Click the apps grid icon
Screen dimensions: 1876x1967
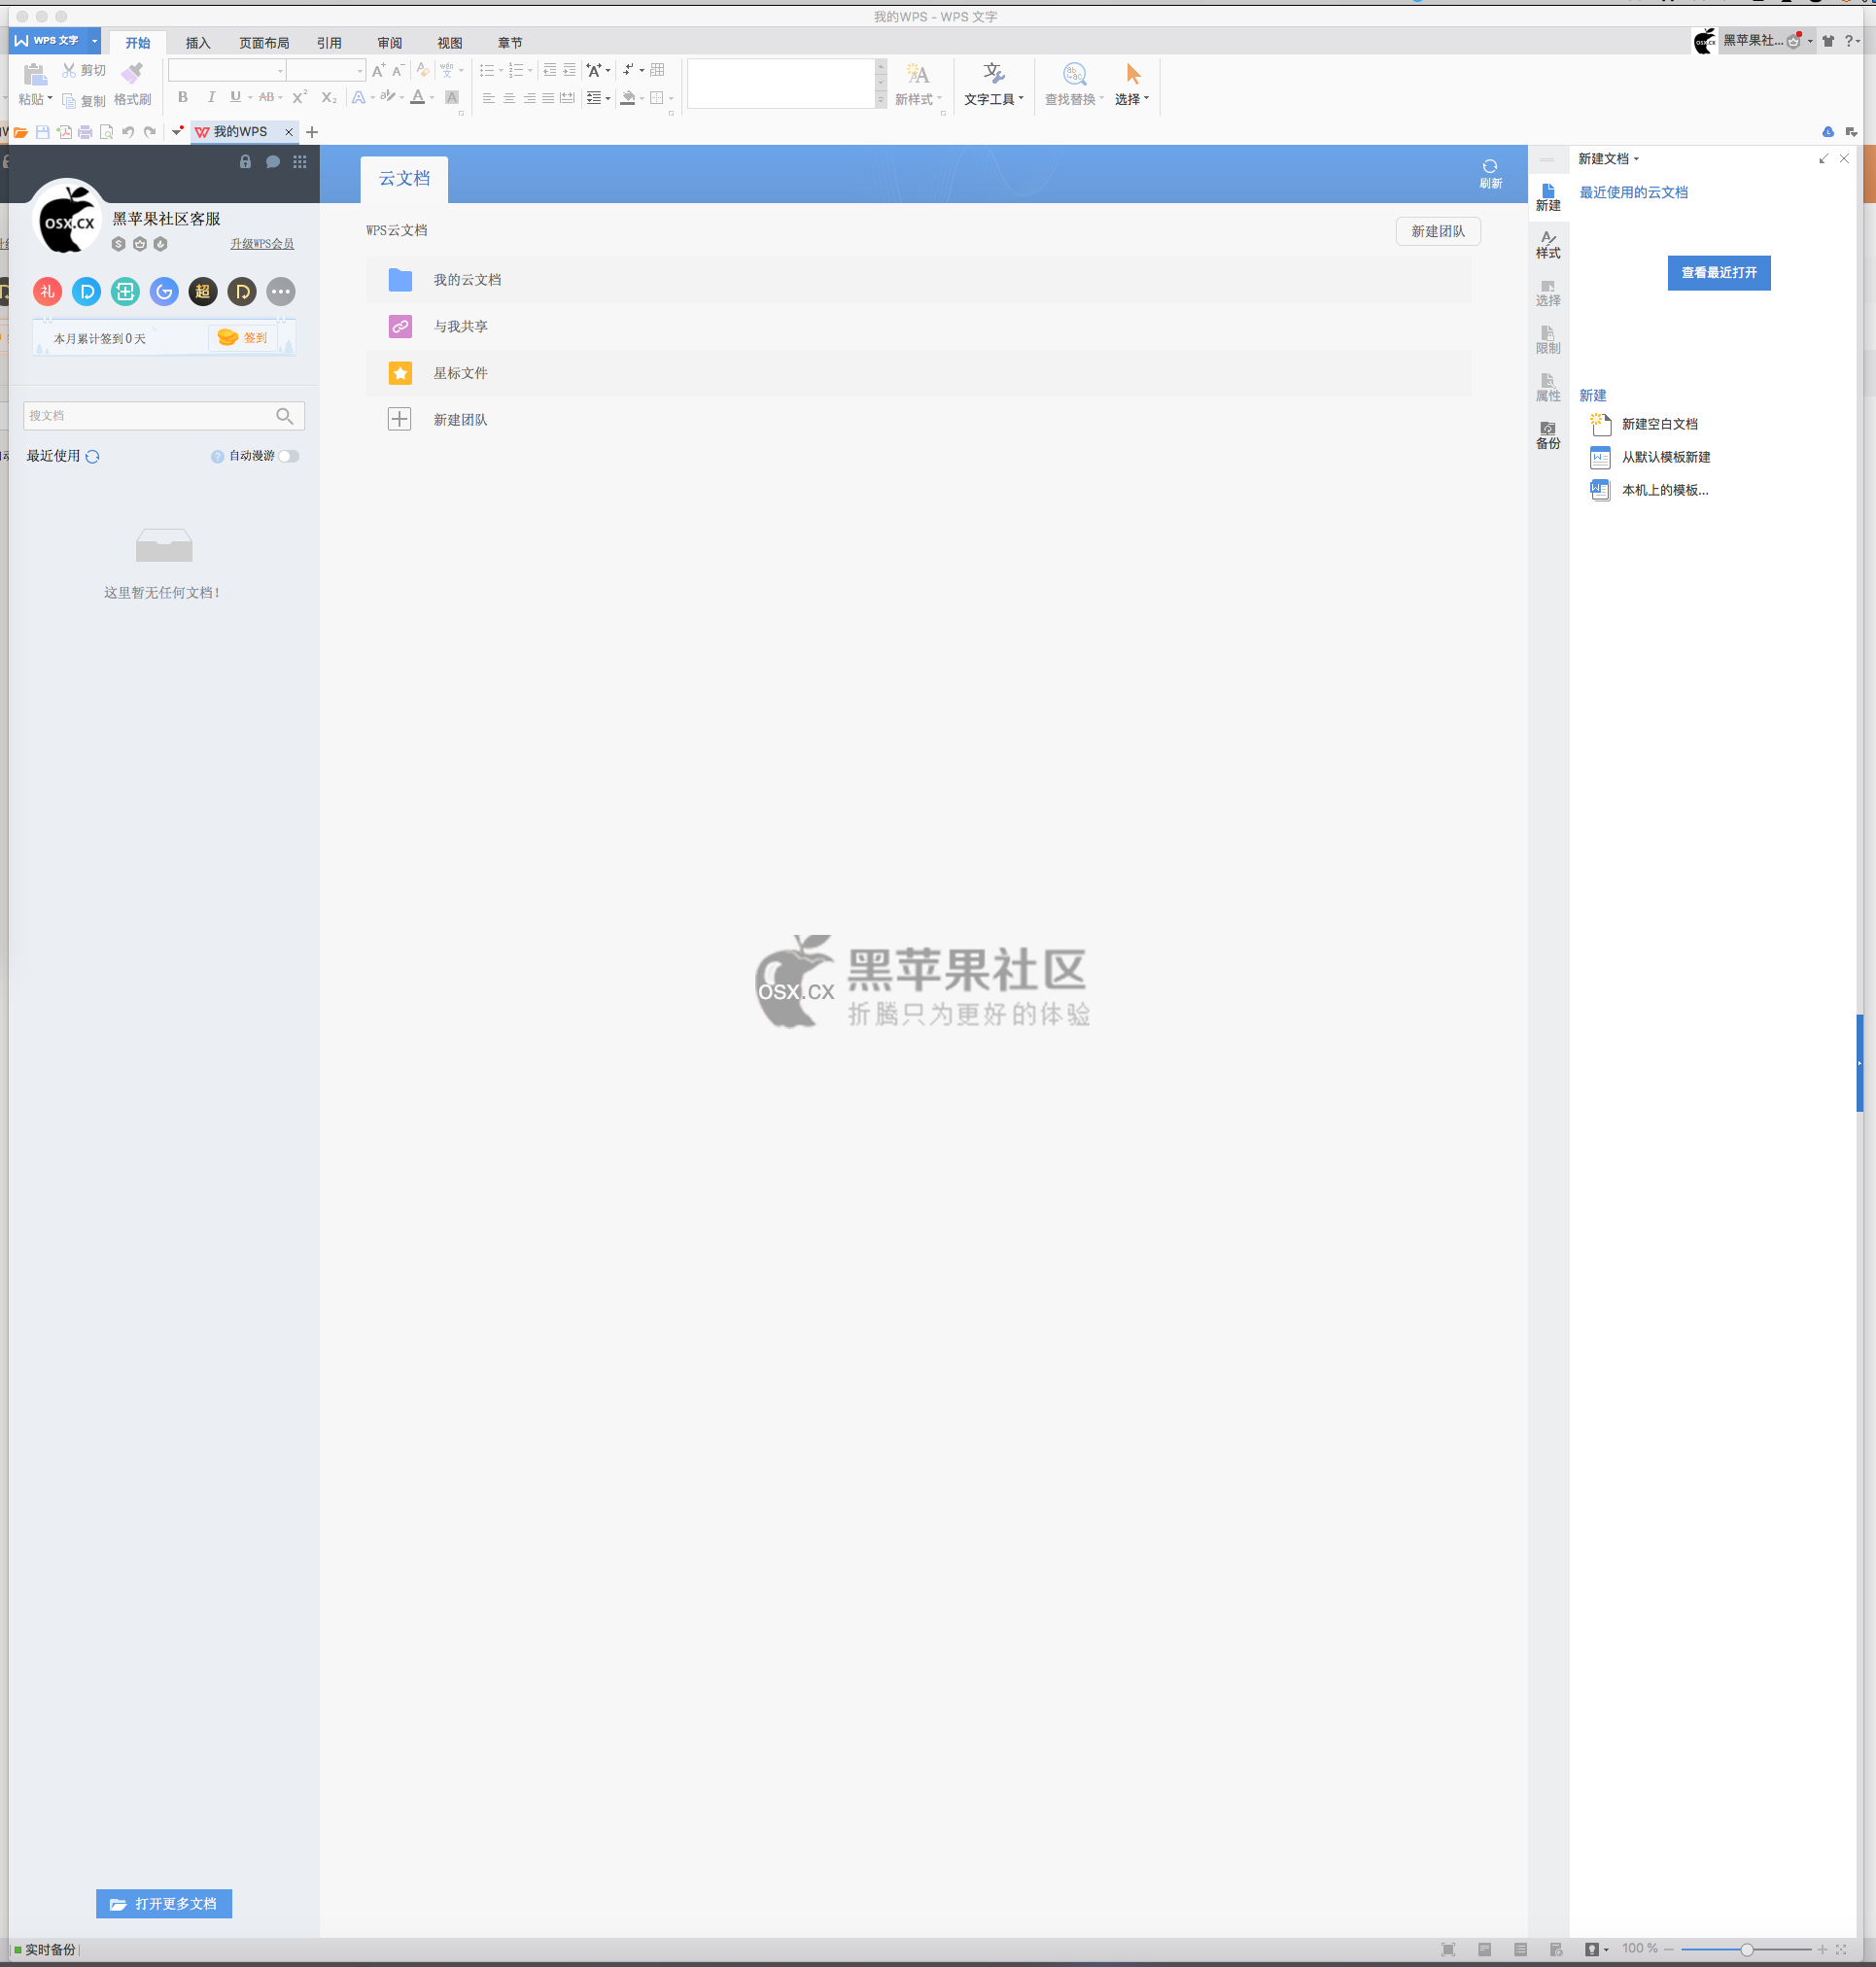tap(300, 162)
